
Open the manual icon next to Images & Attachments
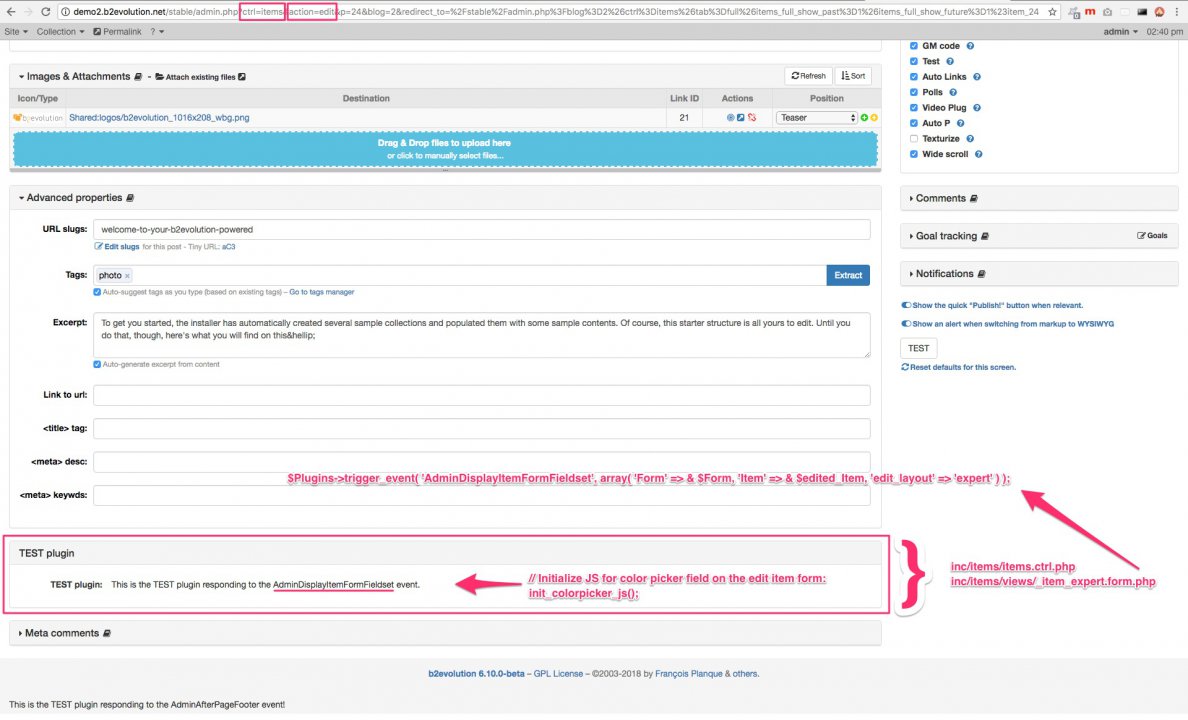click(138, 77)
